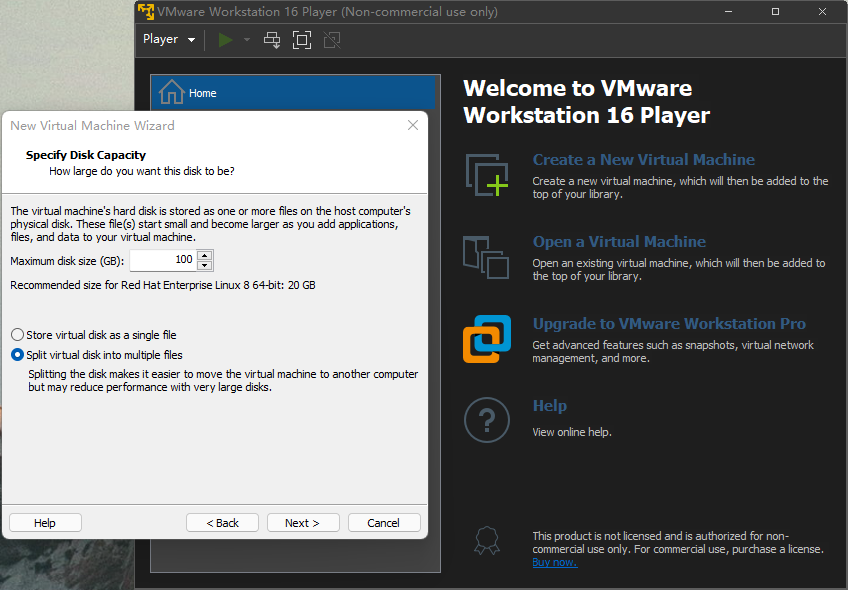Enter full screen mode via toolbar icon
Screen dimensions: 848x590
tap(302, 39)
